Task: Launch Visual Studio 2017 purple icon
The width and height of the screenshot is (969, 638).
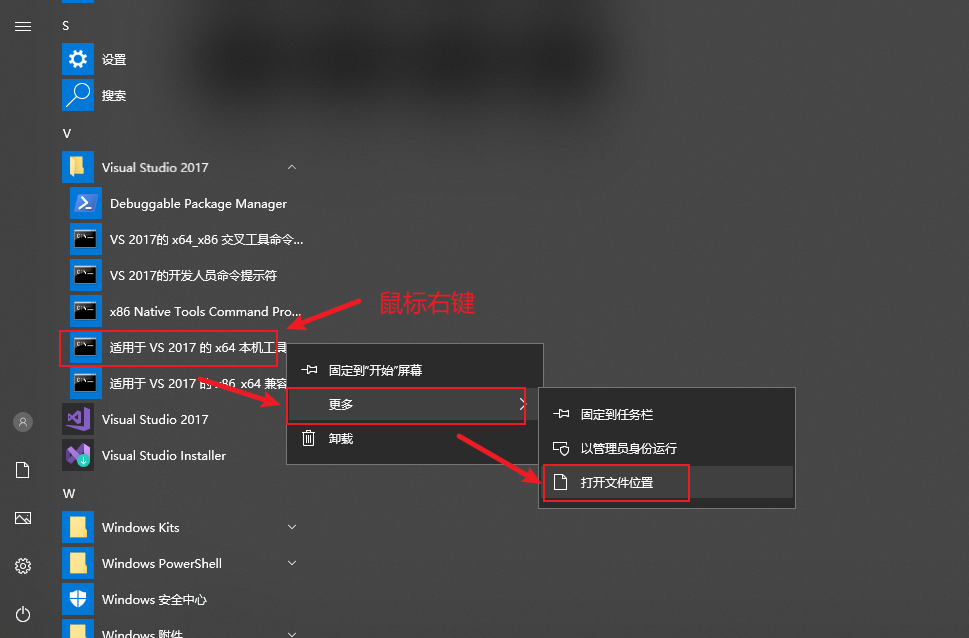Action: click(x=78, y=419)
